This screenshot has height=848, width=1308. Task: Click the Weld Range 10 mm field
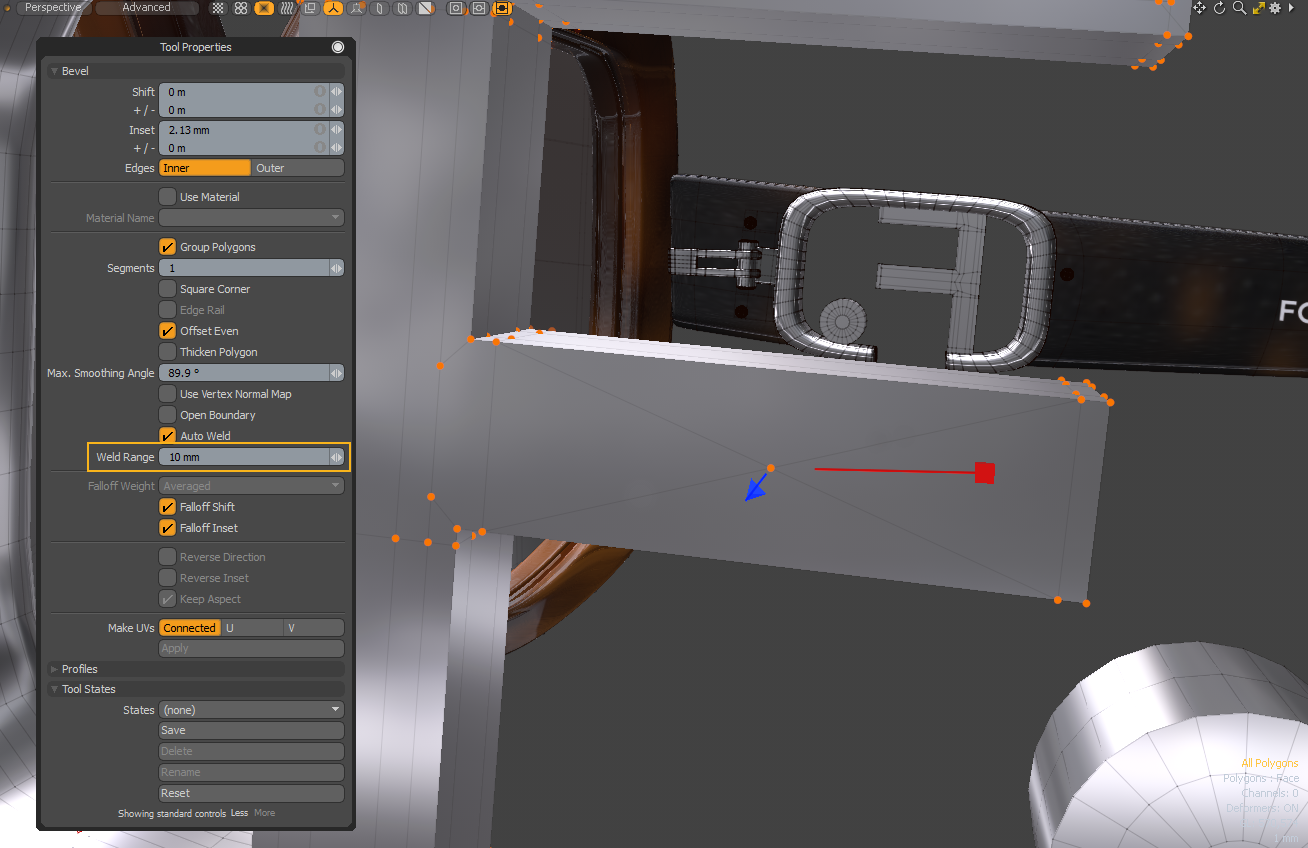[244, 457]
